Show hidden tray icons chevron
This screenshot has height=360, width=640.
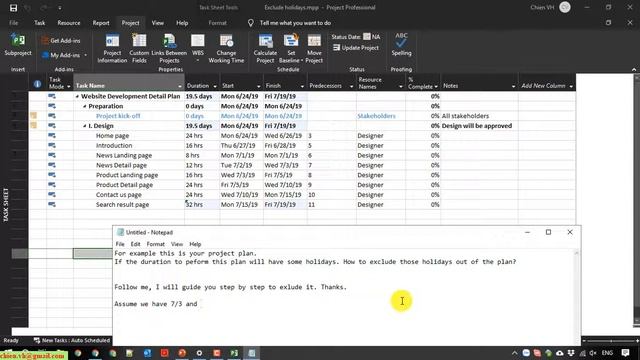514,353
